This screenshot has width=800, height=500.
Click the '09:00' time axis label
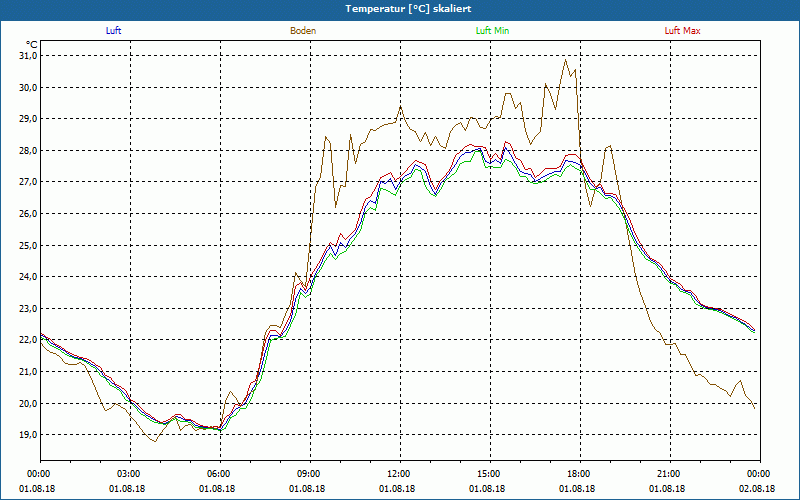(310, 474)
